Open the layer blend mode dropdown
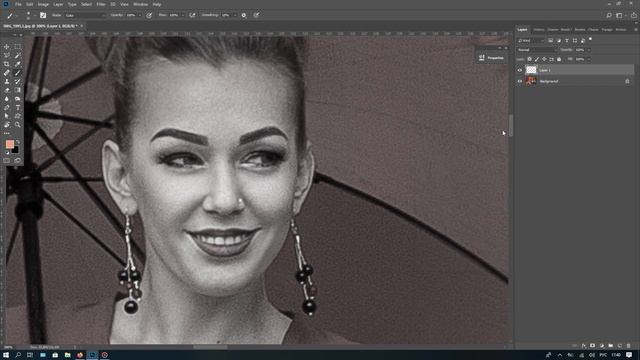Screen dimensions: 640x360 536,50
